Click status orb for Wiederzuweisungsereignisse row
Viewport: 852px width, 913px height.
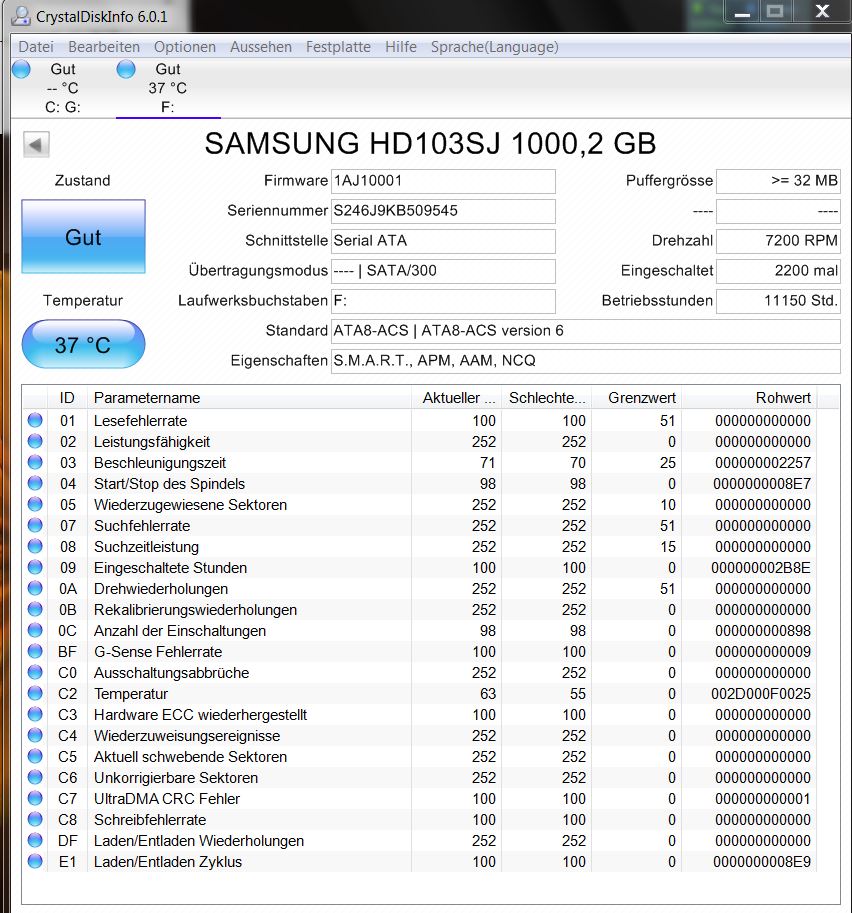(x=35, y=735)
